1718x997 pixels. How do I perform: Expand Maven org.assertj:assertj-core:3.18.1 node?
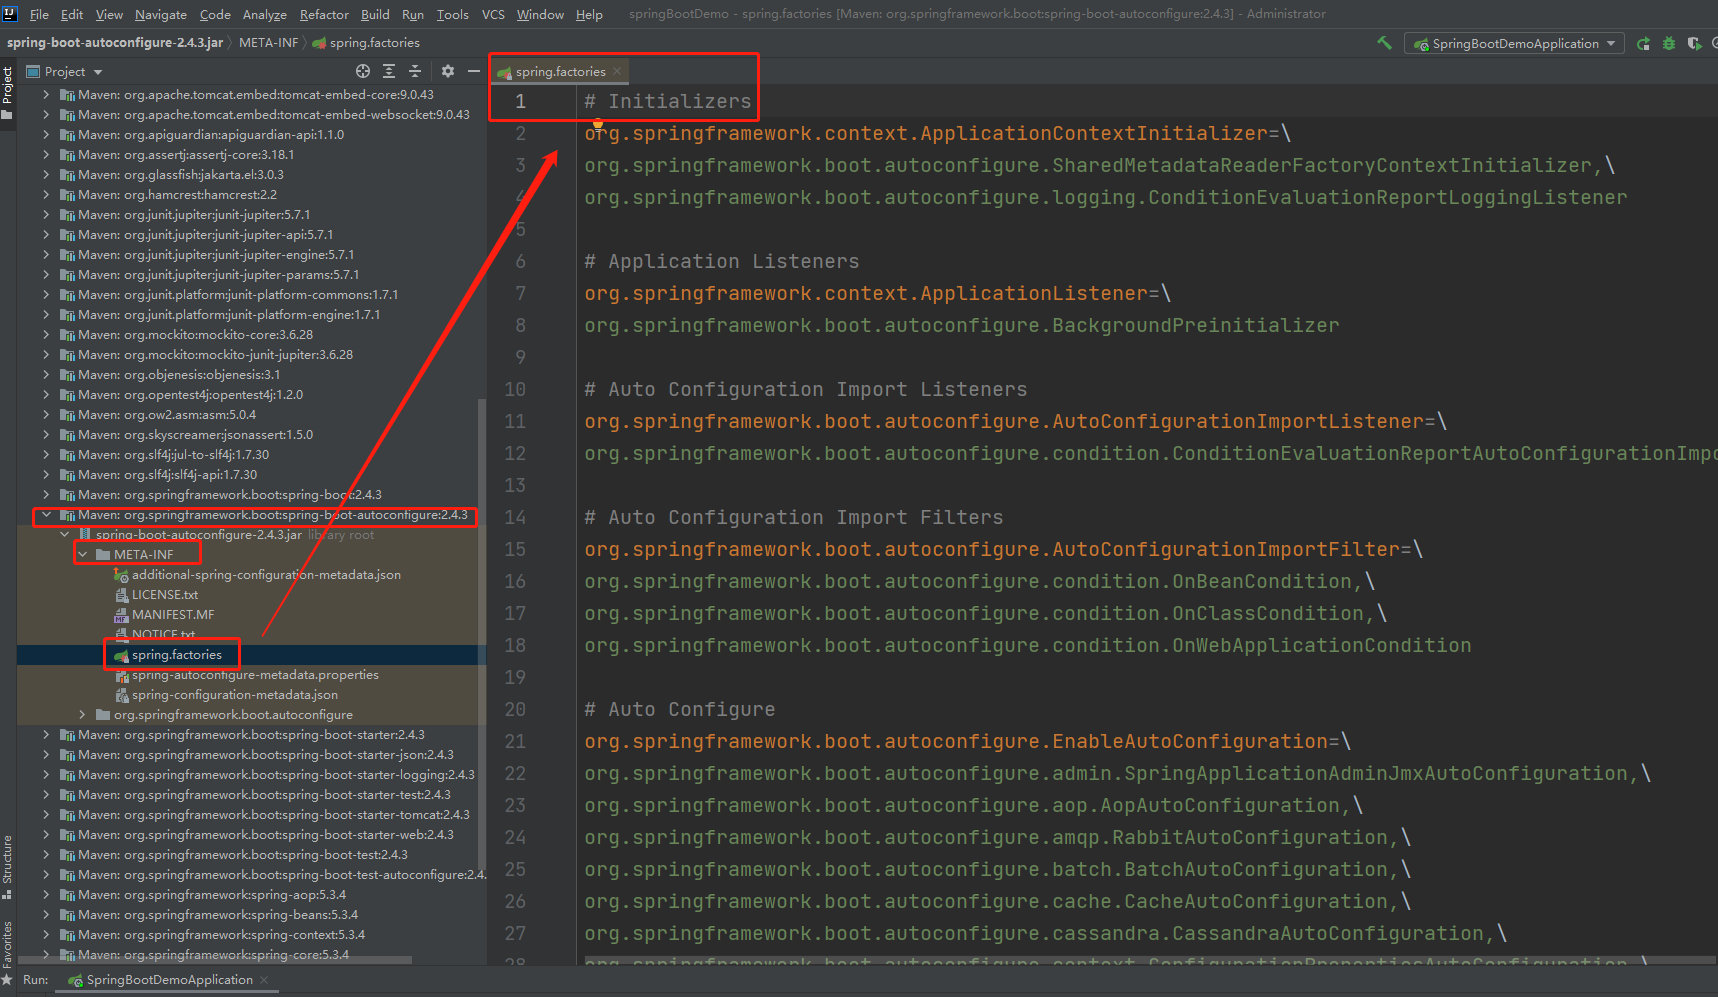pos(46,155)
